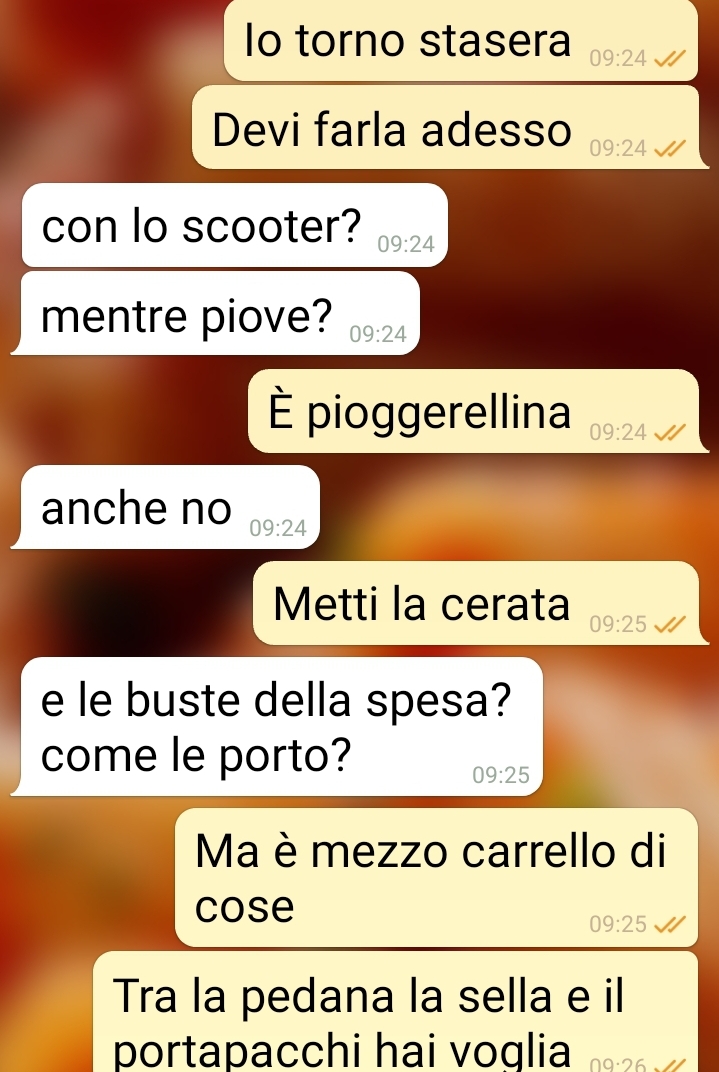719x1072 pixels.
Task: Tap the 09:24 timestamp on 'con lo scooter?'
Action: (406, 244)
